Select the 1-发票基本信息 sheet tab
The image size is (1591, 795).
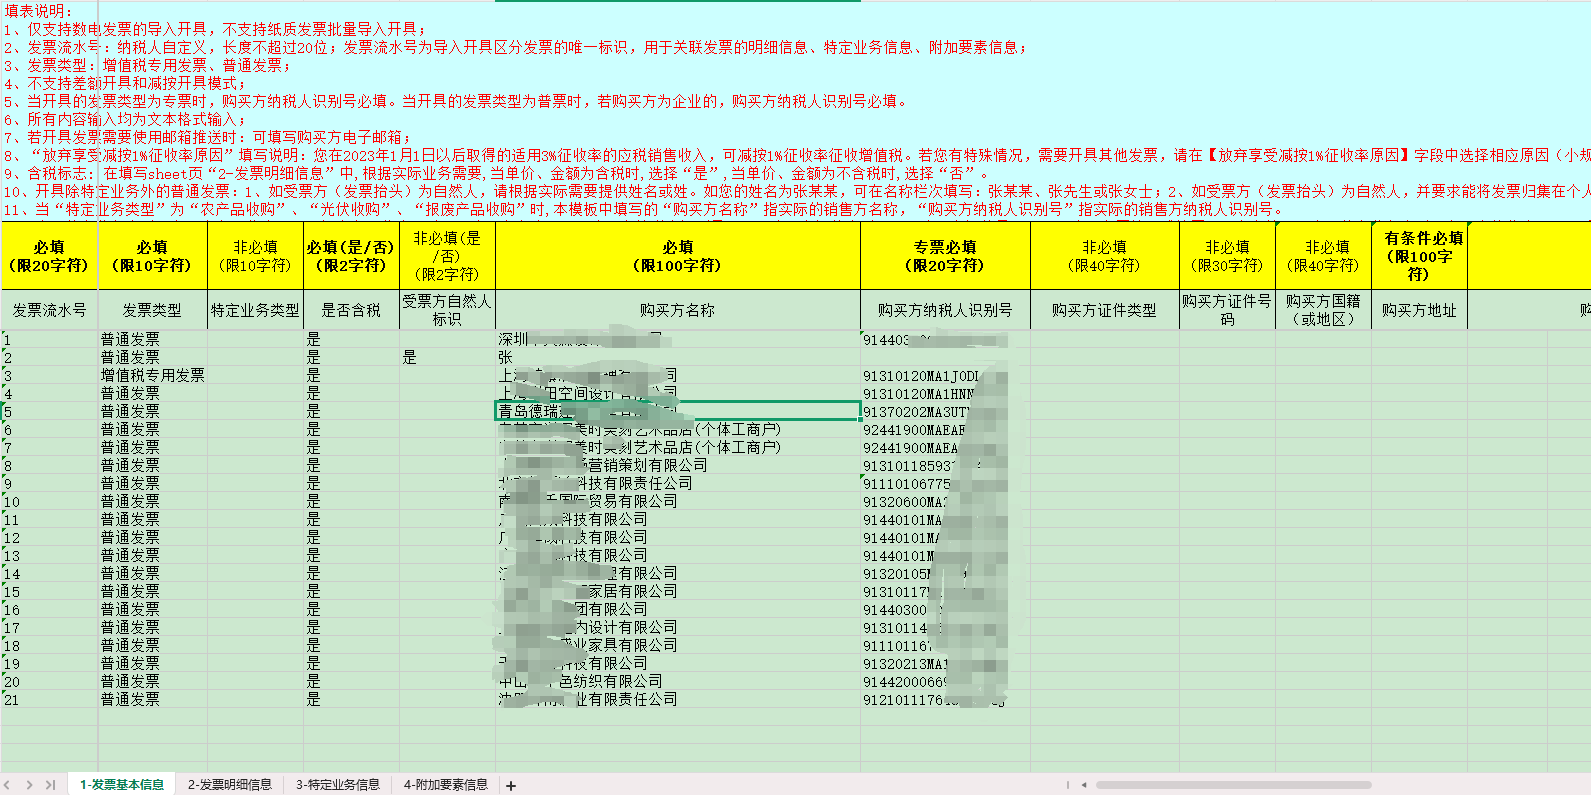(x=122, y=785)
